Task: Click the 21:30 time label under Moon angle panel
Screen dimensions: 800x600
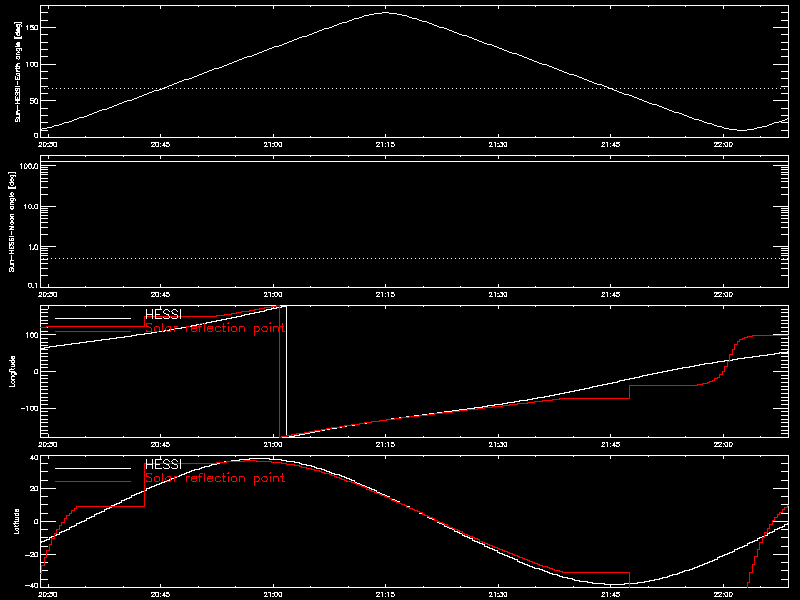Action: click(x=498, y=294)
